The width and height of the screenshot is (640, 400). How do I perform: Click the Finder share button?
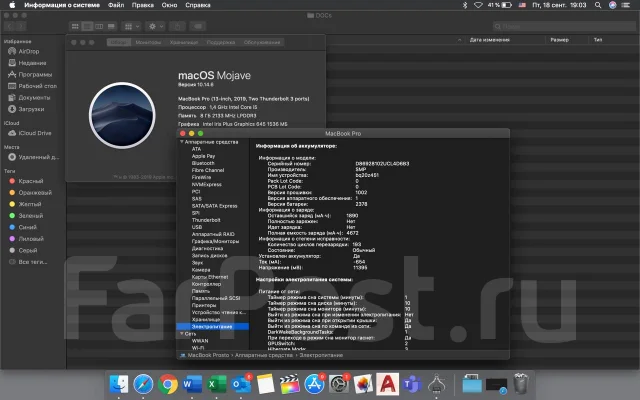tap(178, 26)
